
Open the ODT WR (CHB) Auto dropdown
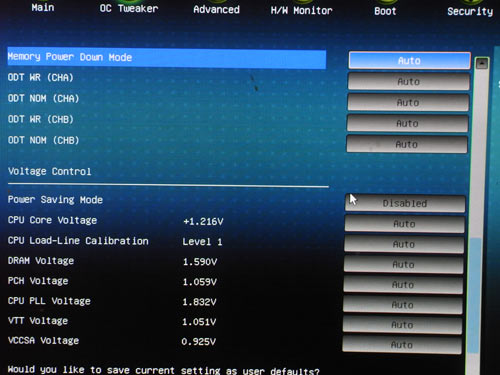407,123
